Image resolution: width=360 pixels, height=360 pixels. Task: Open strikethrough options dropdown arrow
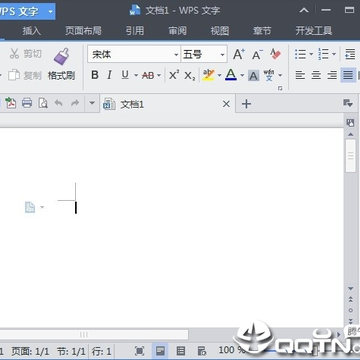click(159, 76)
